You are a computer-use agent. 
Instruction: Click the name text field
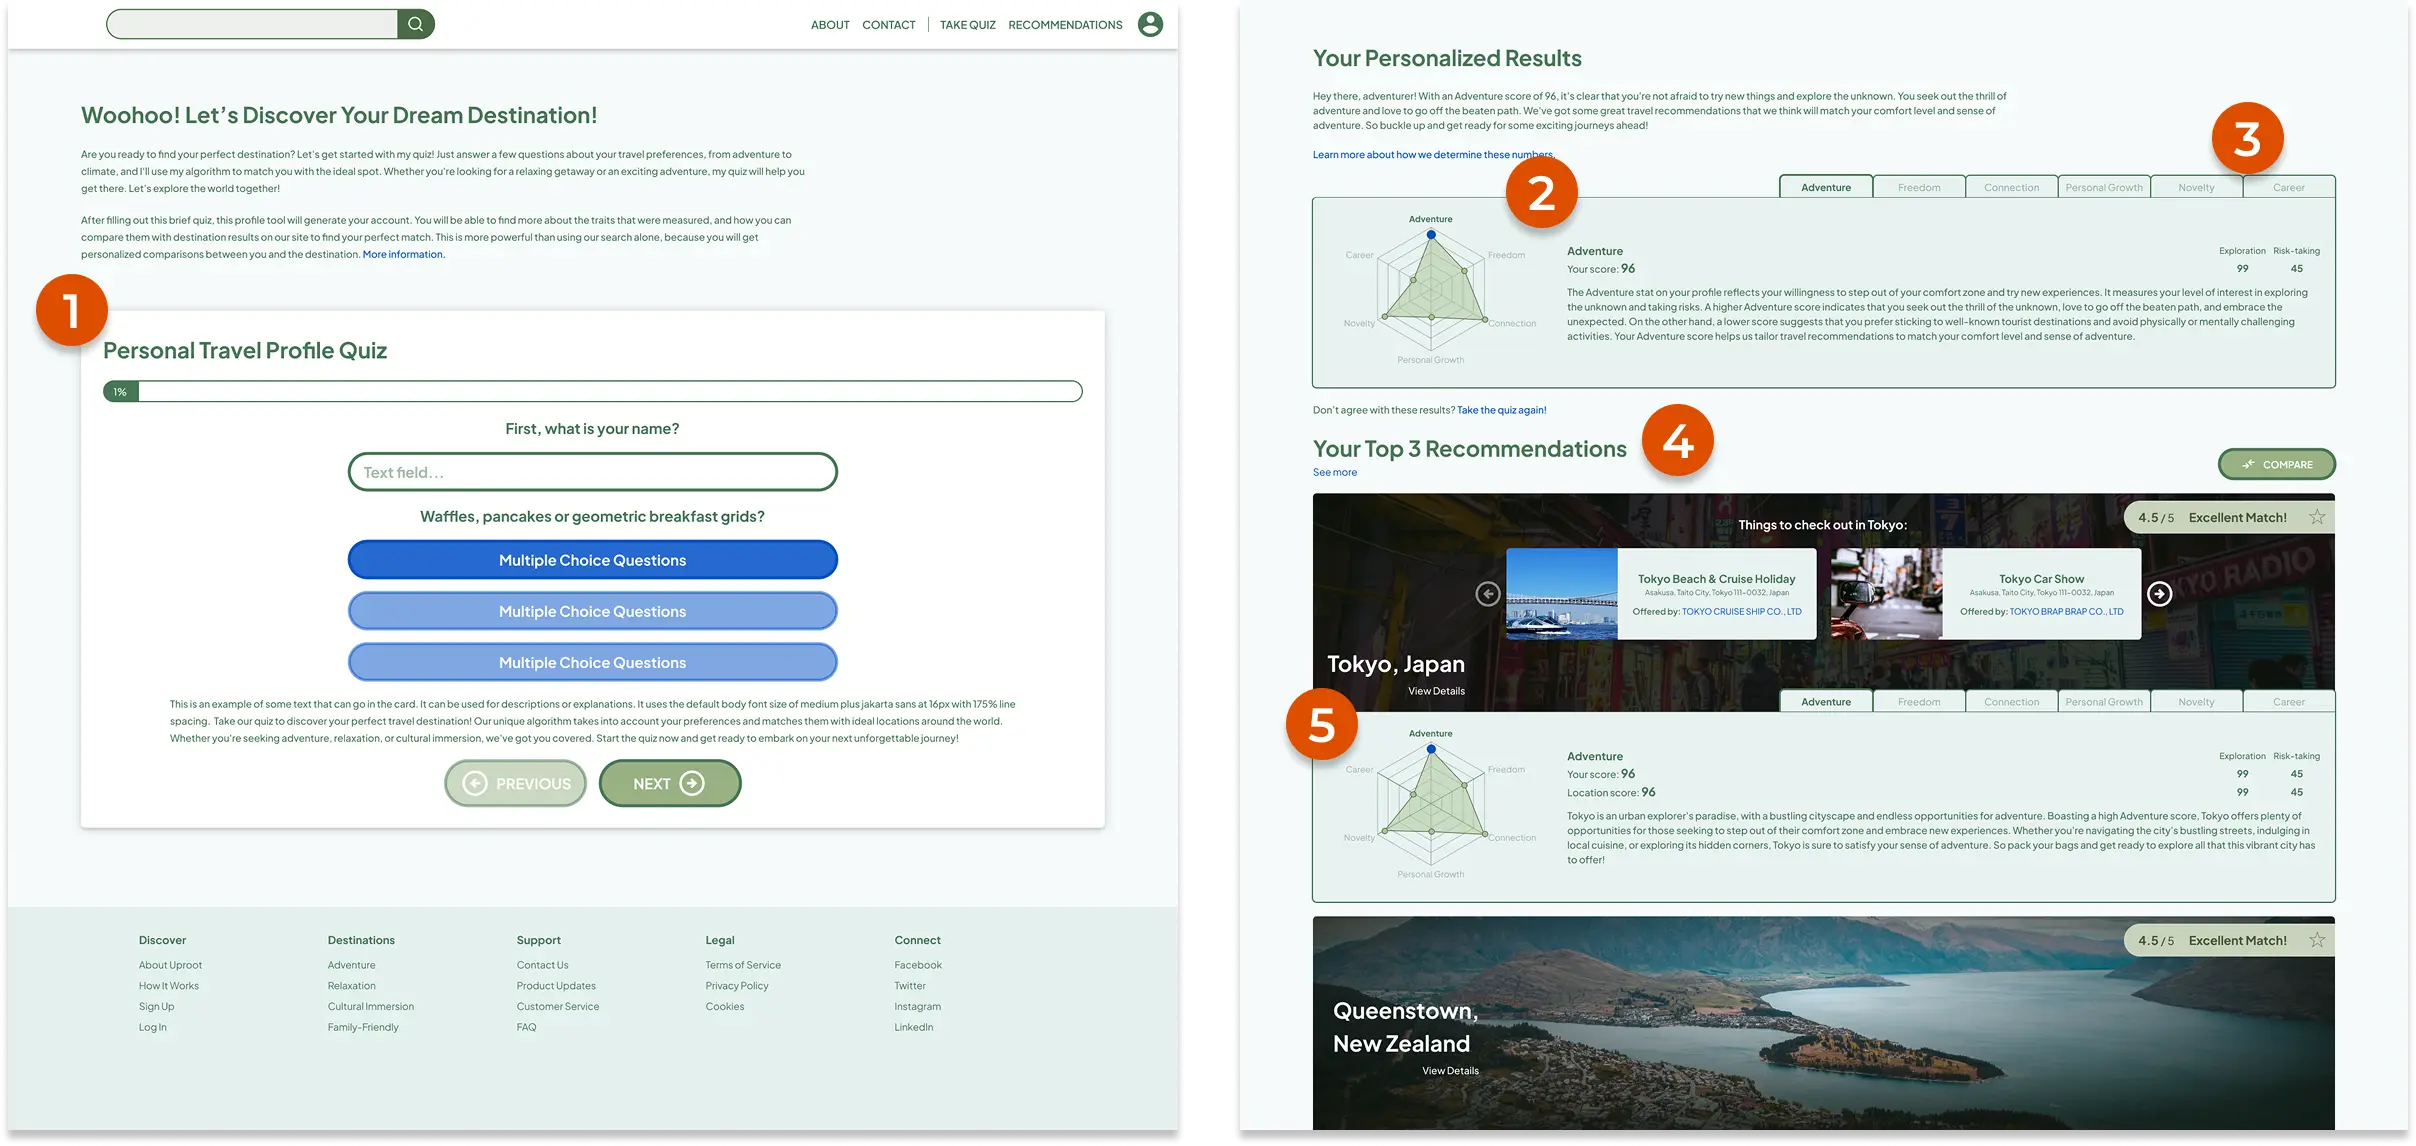tap(592, 472)
